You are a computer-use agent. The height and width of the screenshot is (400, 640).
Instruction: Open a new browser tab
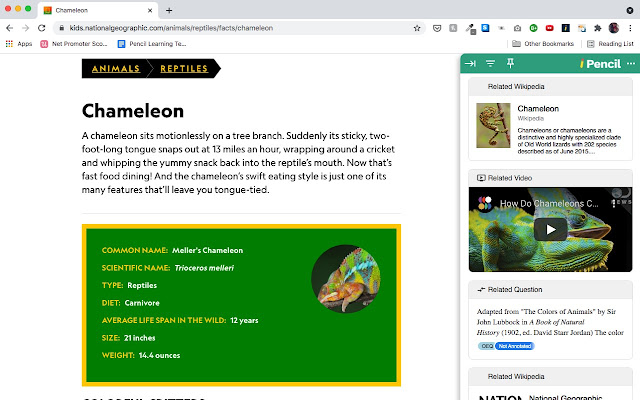pos(169,10)
